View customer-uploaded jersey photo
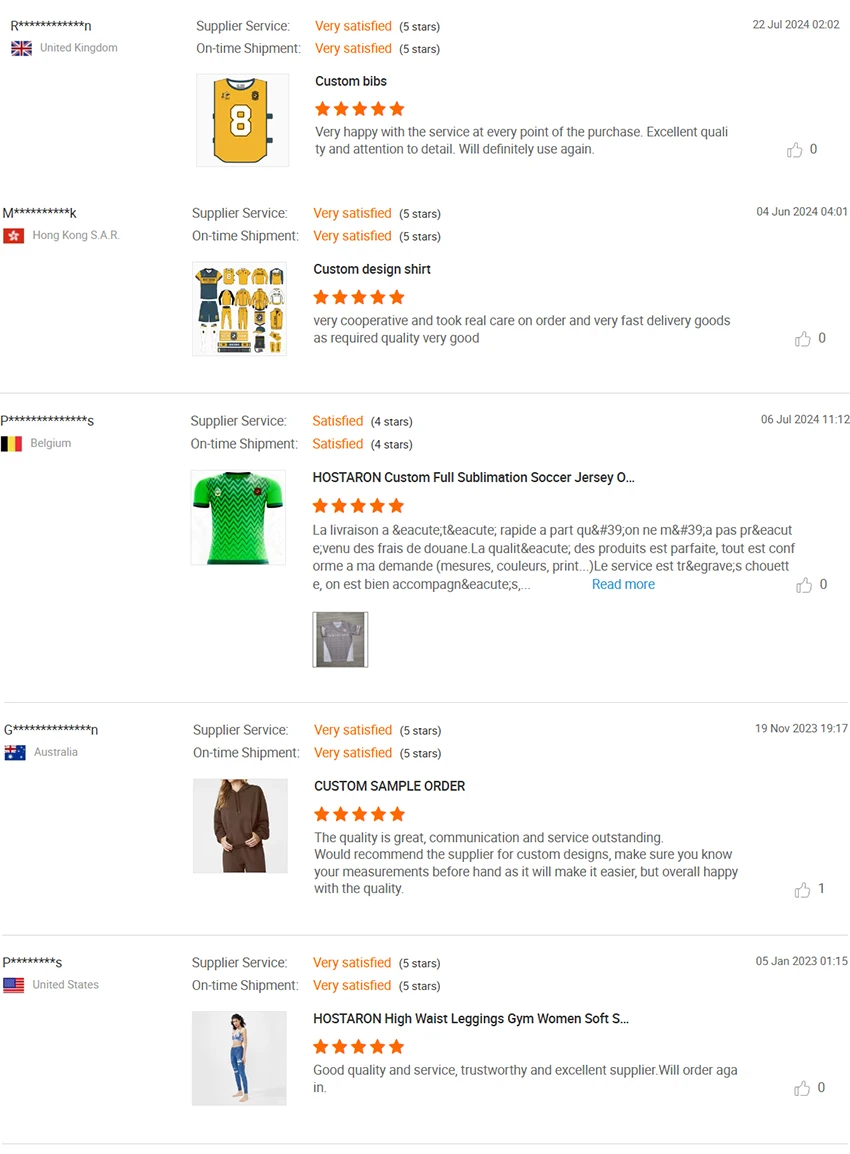This screenshot has width=850, height=1154. (340, 640)
